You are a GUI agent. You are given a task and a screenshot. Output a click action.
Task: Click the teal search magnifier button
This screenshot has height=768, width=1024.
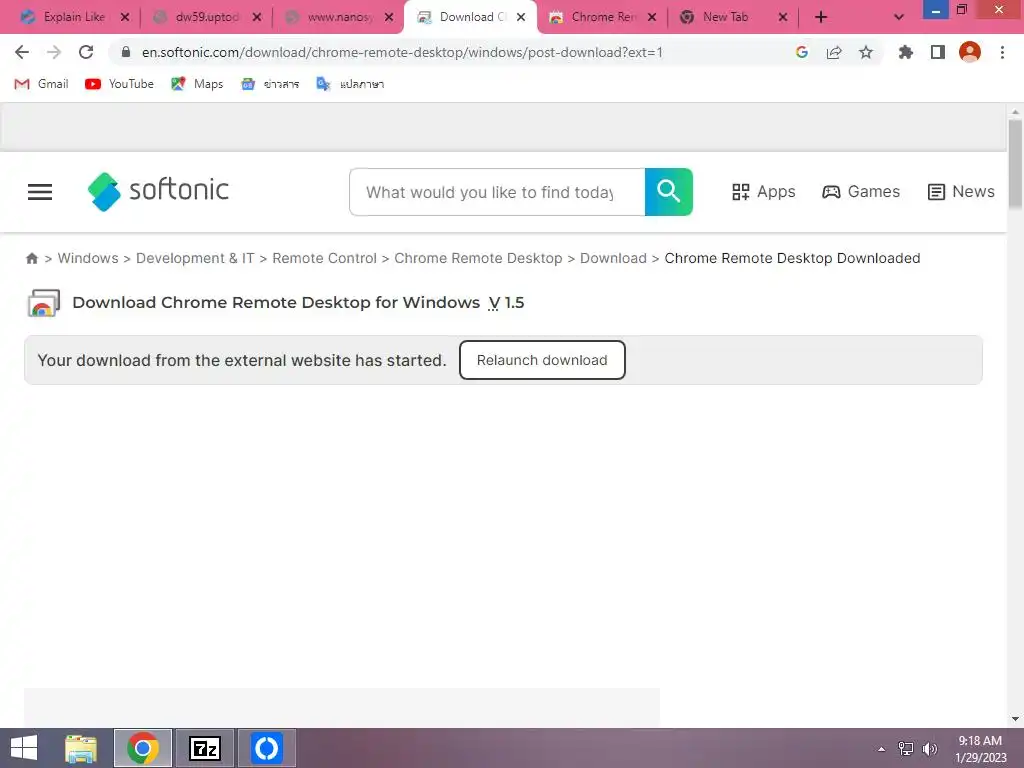(669, 192)
